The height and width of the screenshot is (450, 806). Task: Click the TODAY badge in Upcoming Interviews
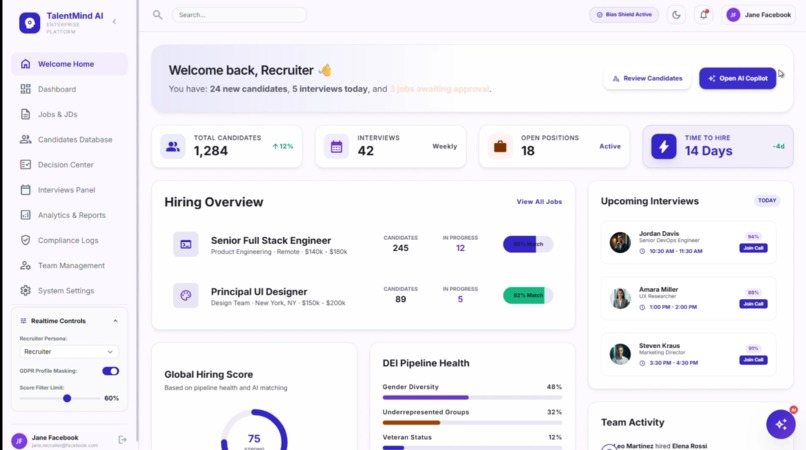(767, 201)
